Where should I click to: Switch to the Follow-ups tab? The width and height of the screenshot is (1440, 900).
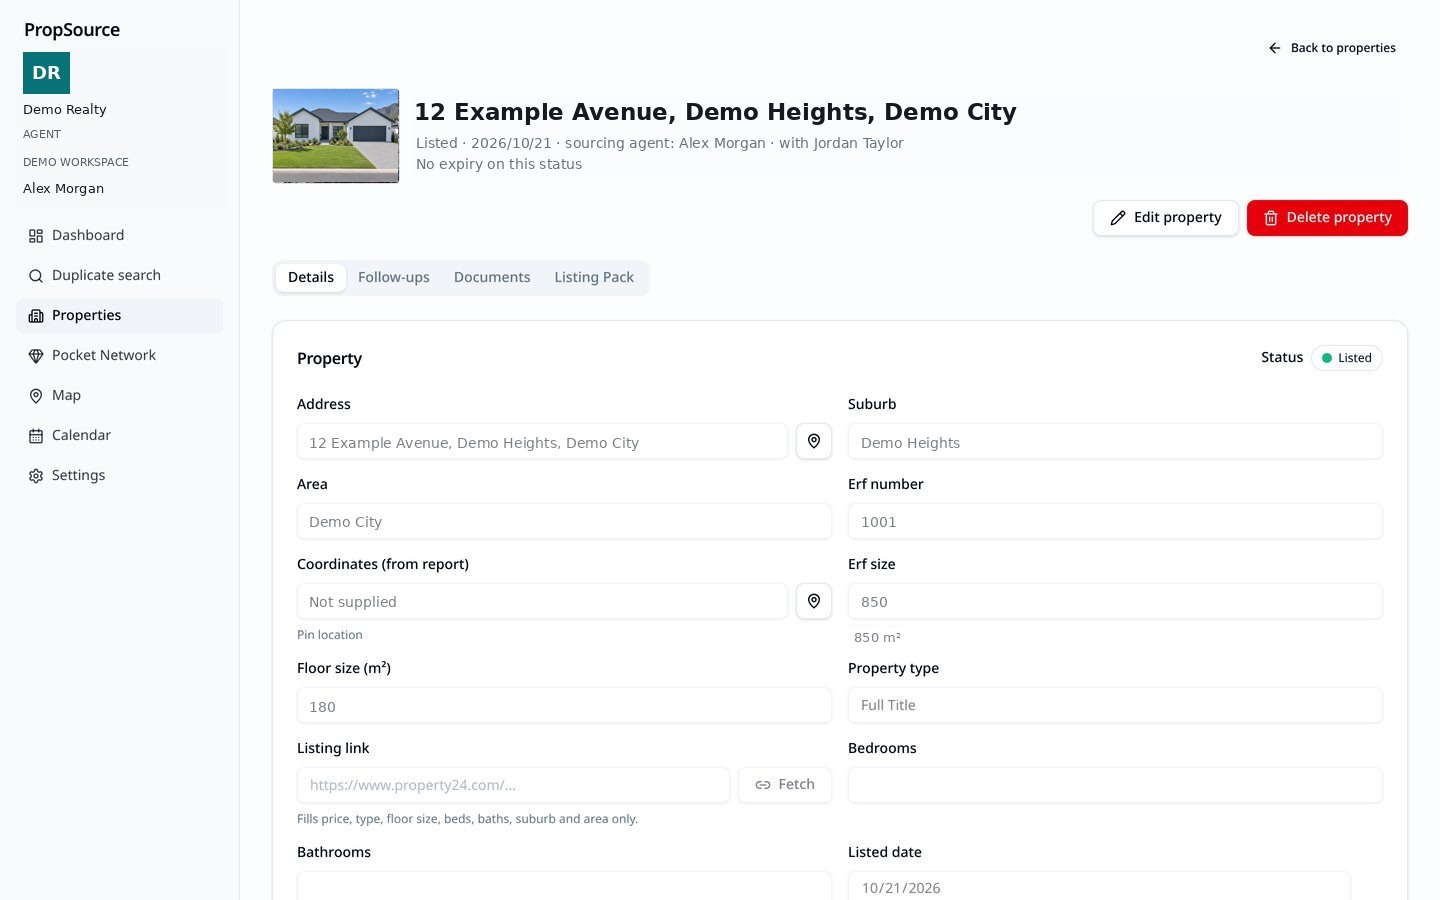pos(394,278)
